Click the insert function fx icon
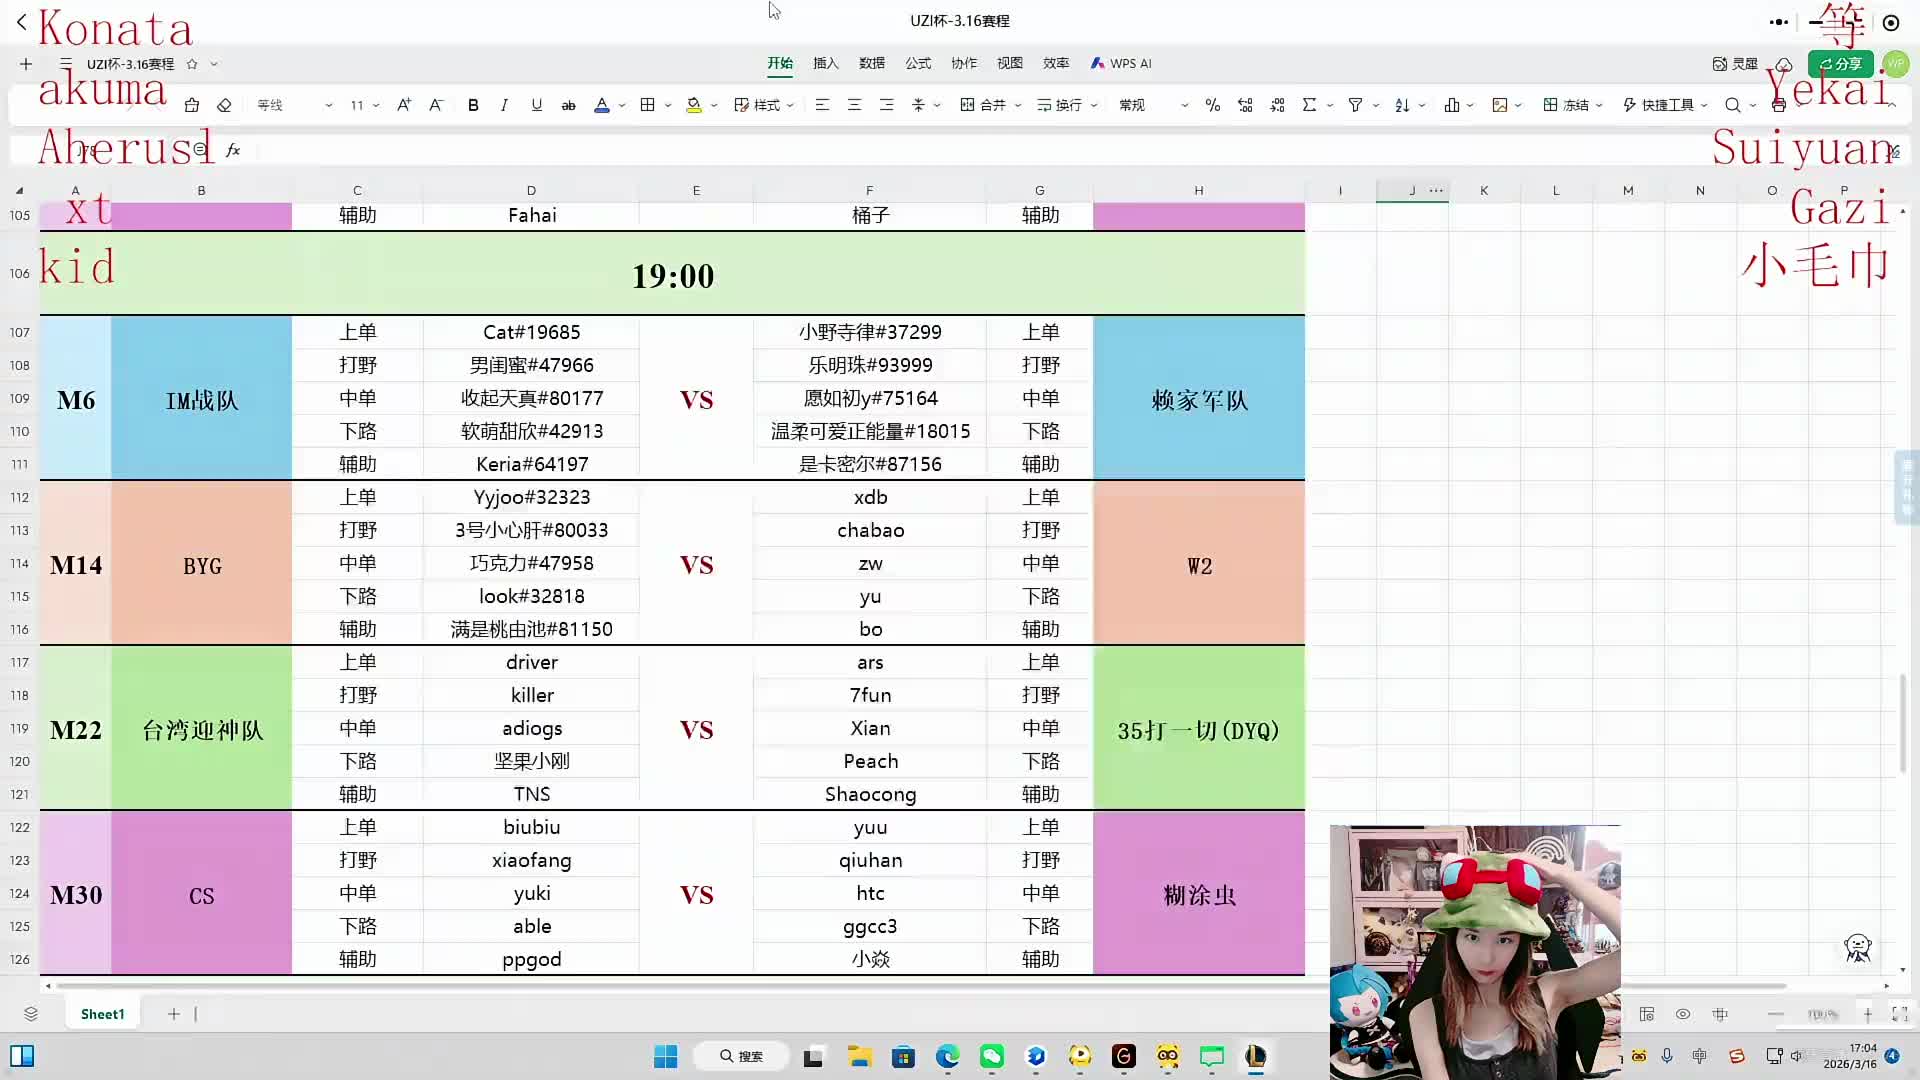Image resolution: width=1920 pixels, height=1080 pixels. [x=233, y=150]
